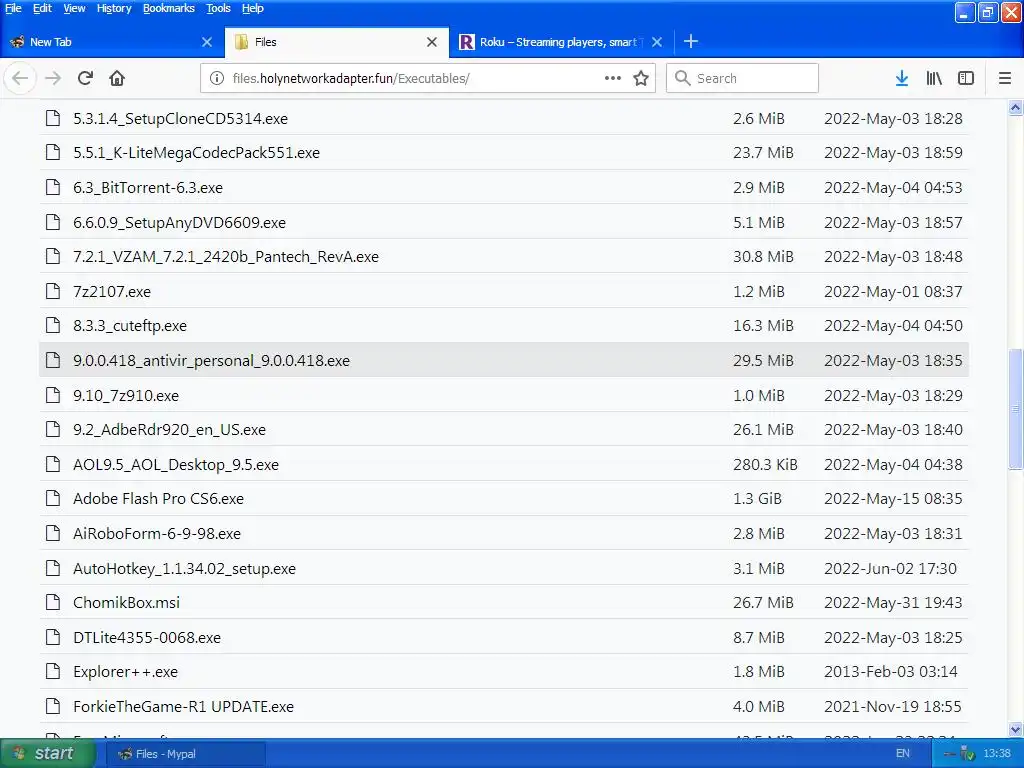Click the vertical scrollbar thumb
This screenshot has width=1024, height=768.
point(1015,409)
